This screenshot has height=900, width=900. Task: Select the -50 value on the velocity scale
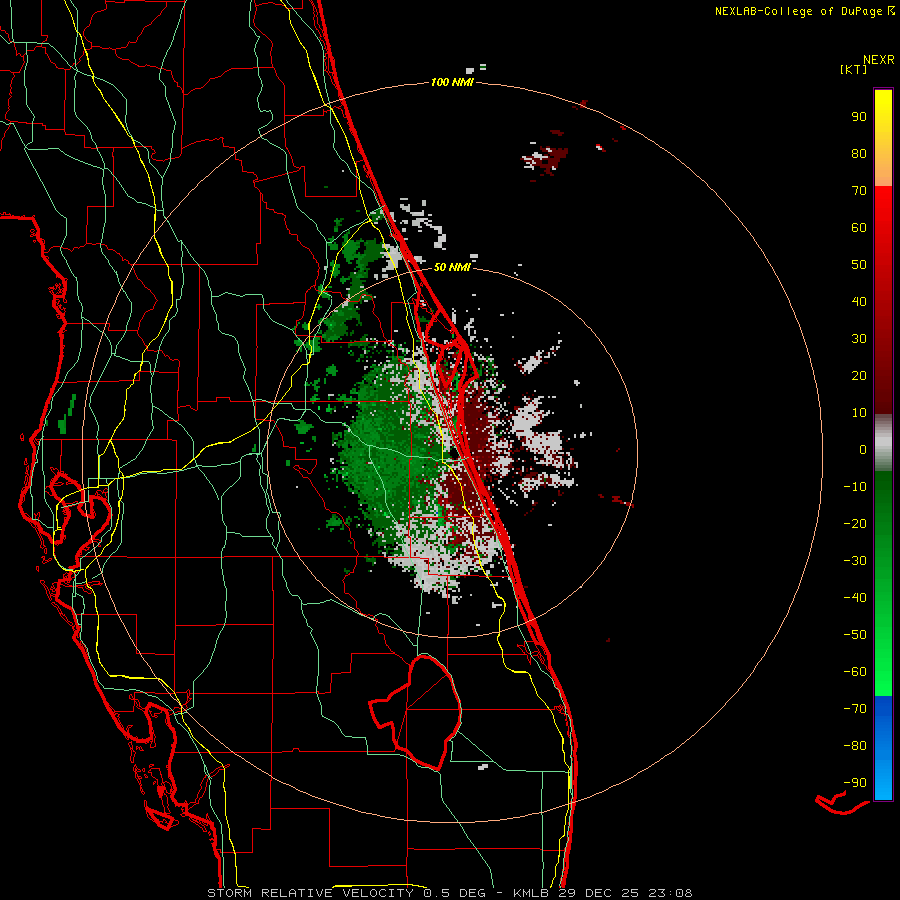855,635
